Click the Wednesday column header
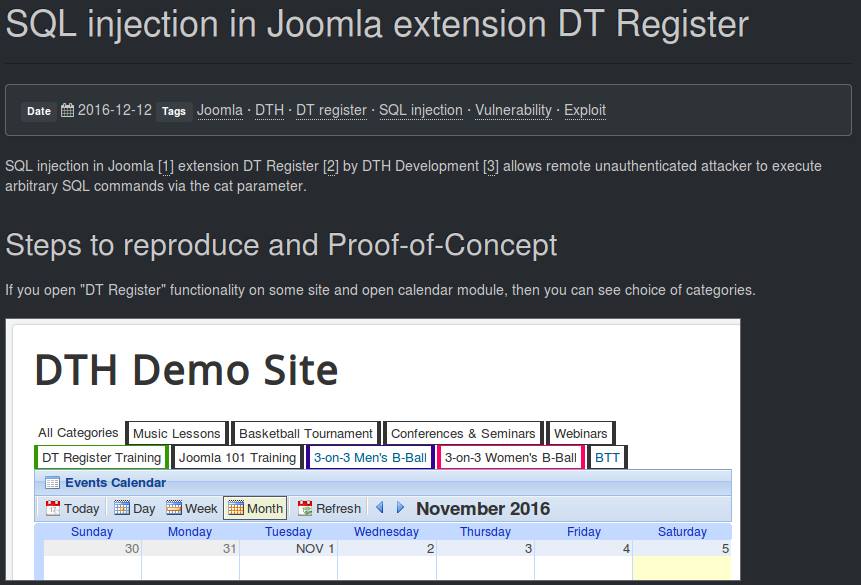The image size is (861, 585). coord(387,532)
